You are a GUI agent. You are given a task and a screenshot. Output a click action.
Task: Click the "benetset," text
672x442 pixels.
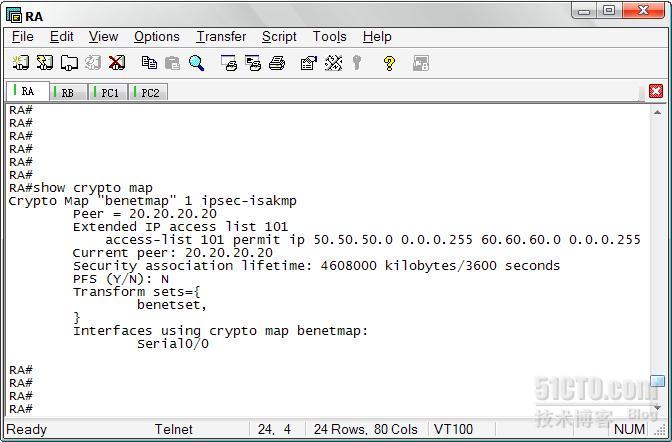click(x=172, y=305)
